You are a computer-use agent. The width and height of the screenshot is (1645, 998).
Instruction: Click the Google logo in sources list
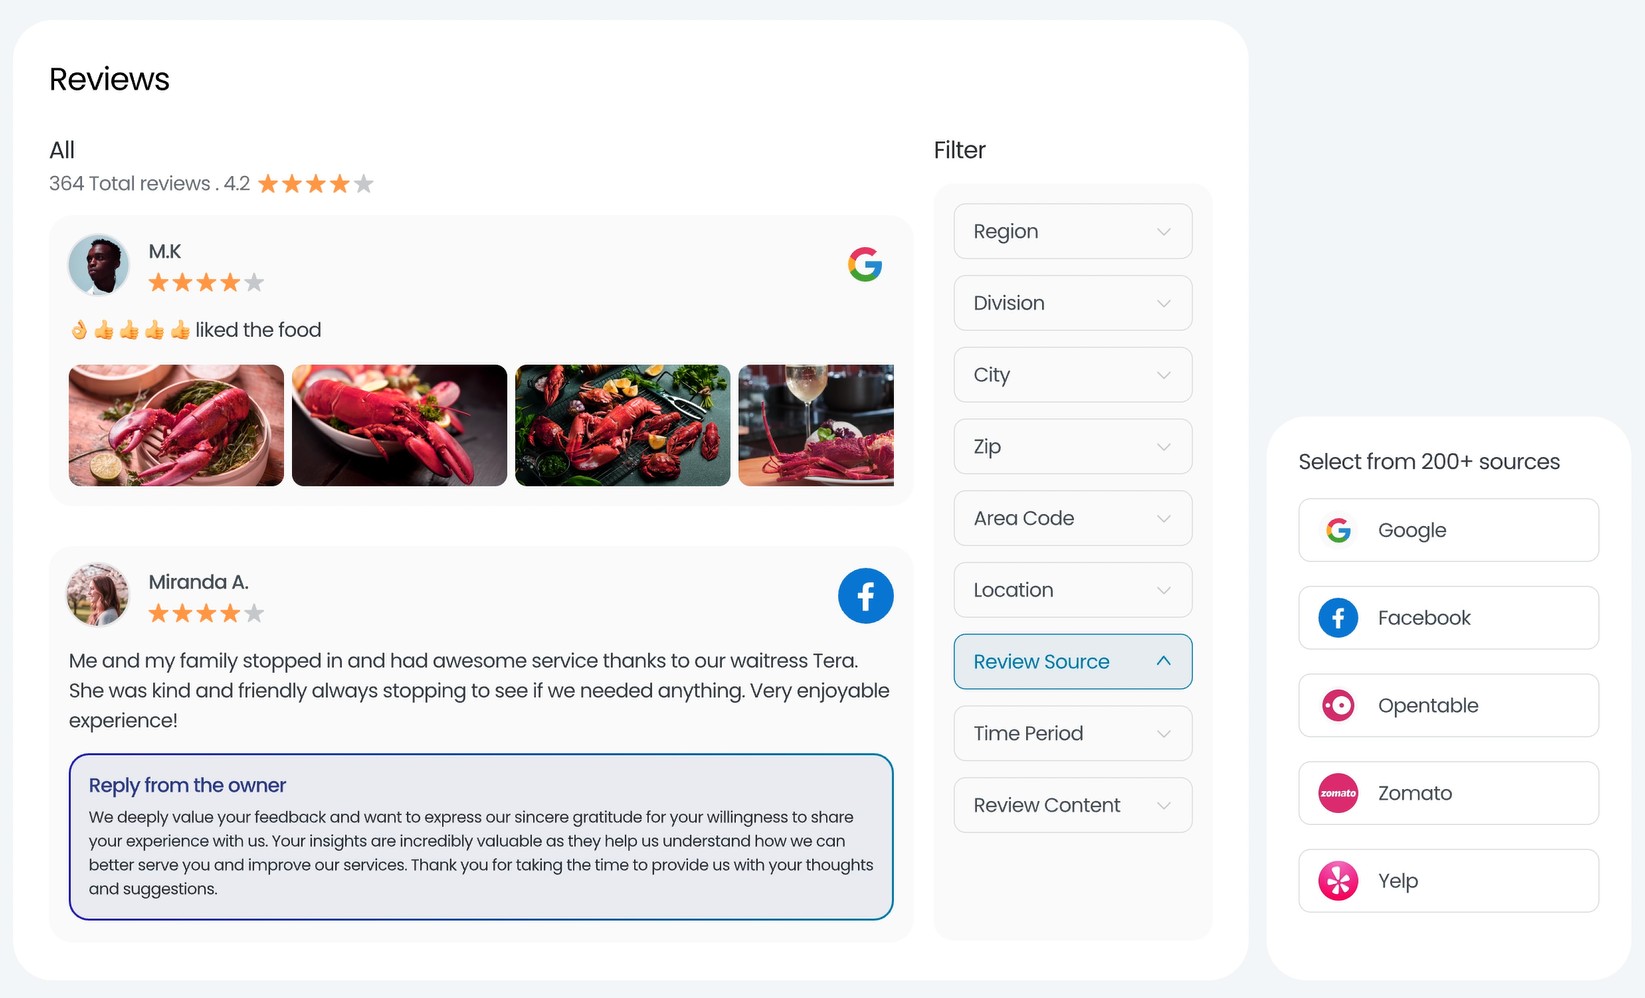click(1338, 530)
